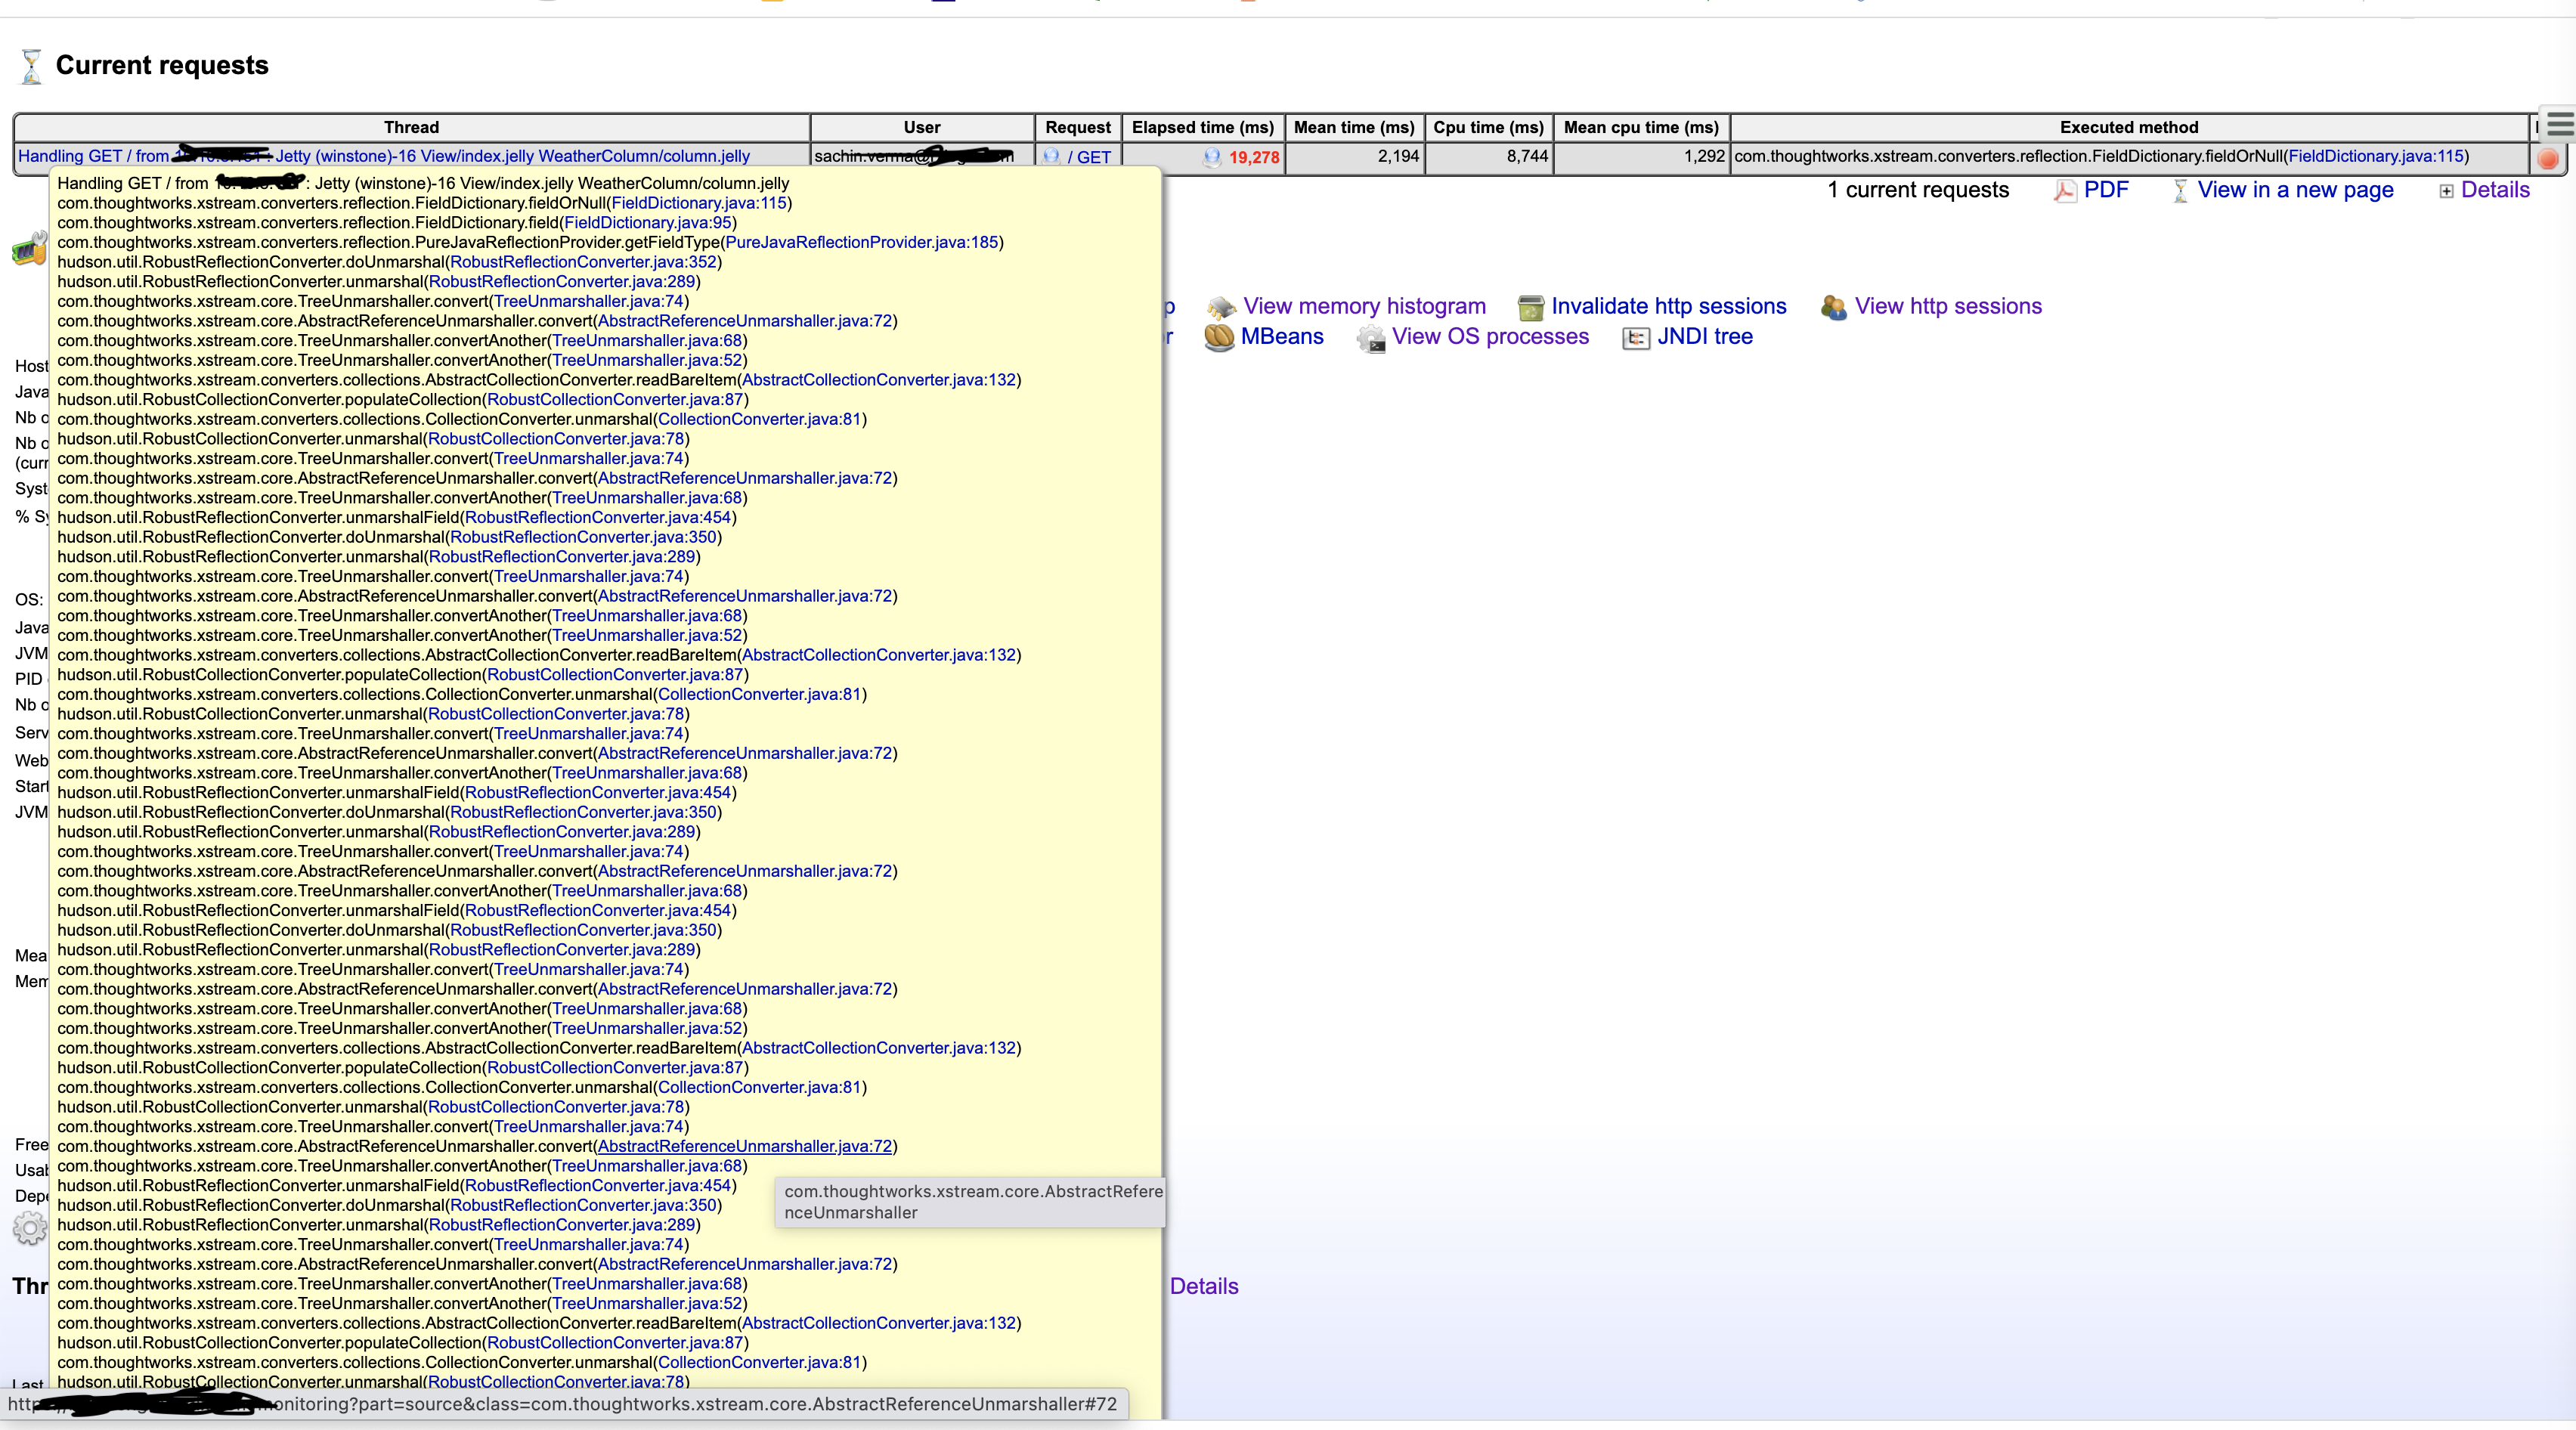2576x1430 pixels.
Task: Click the hourglass icon beside Current requests
Action: tap(31, 66)
